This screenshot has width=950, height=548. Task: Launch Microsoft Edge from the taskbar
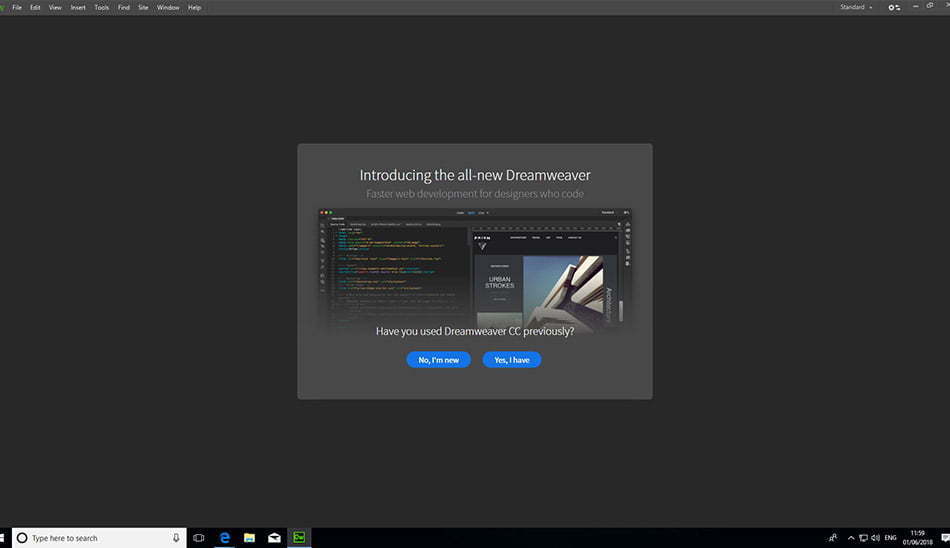pyautogui.click(x=225, y=538)
